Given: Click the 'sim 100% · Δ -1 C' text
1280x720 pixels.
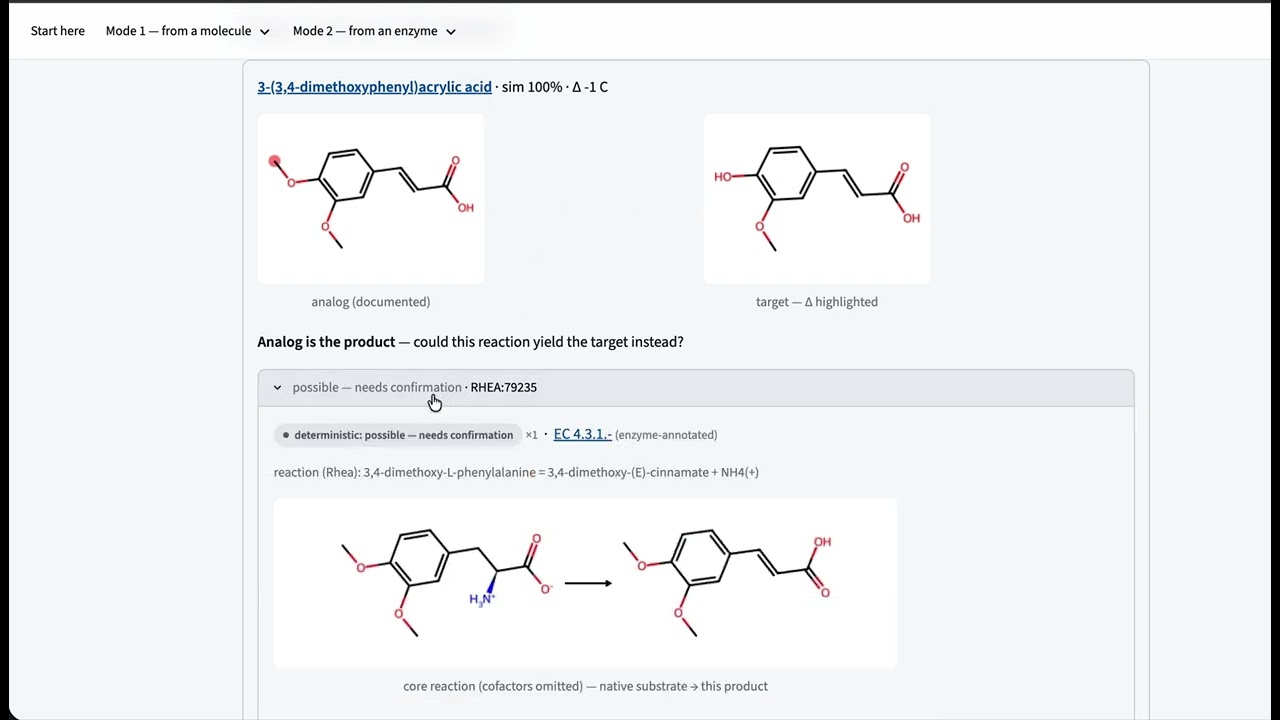Looking at the screenshot, I should [555, 87].
